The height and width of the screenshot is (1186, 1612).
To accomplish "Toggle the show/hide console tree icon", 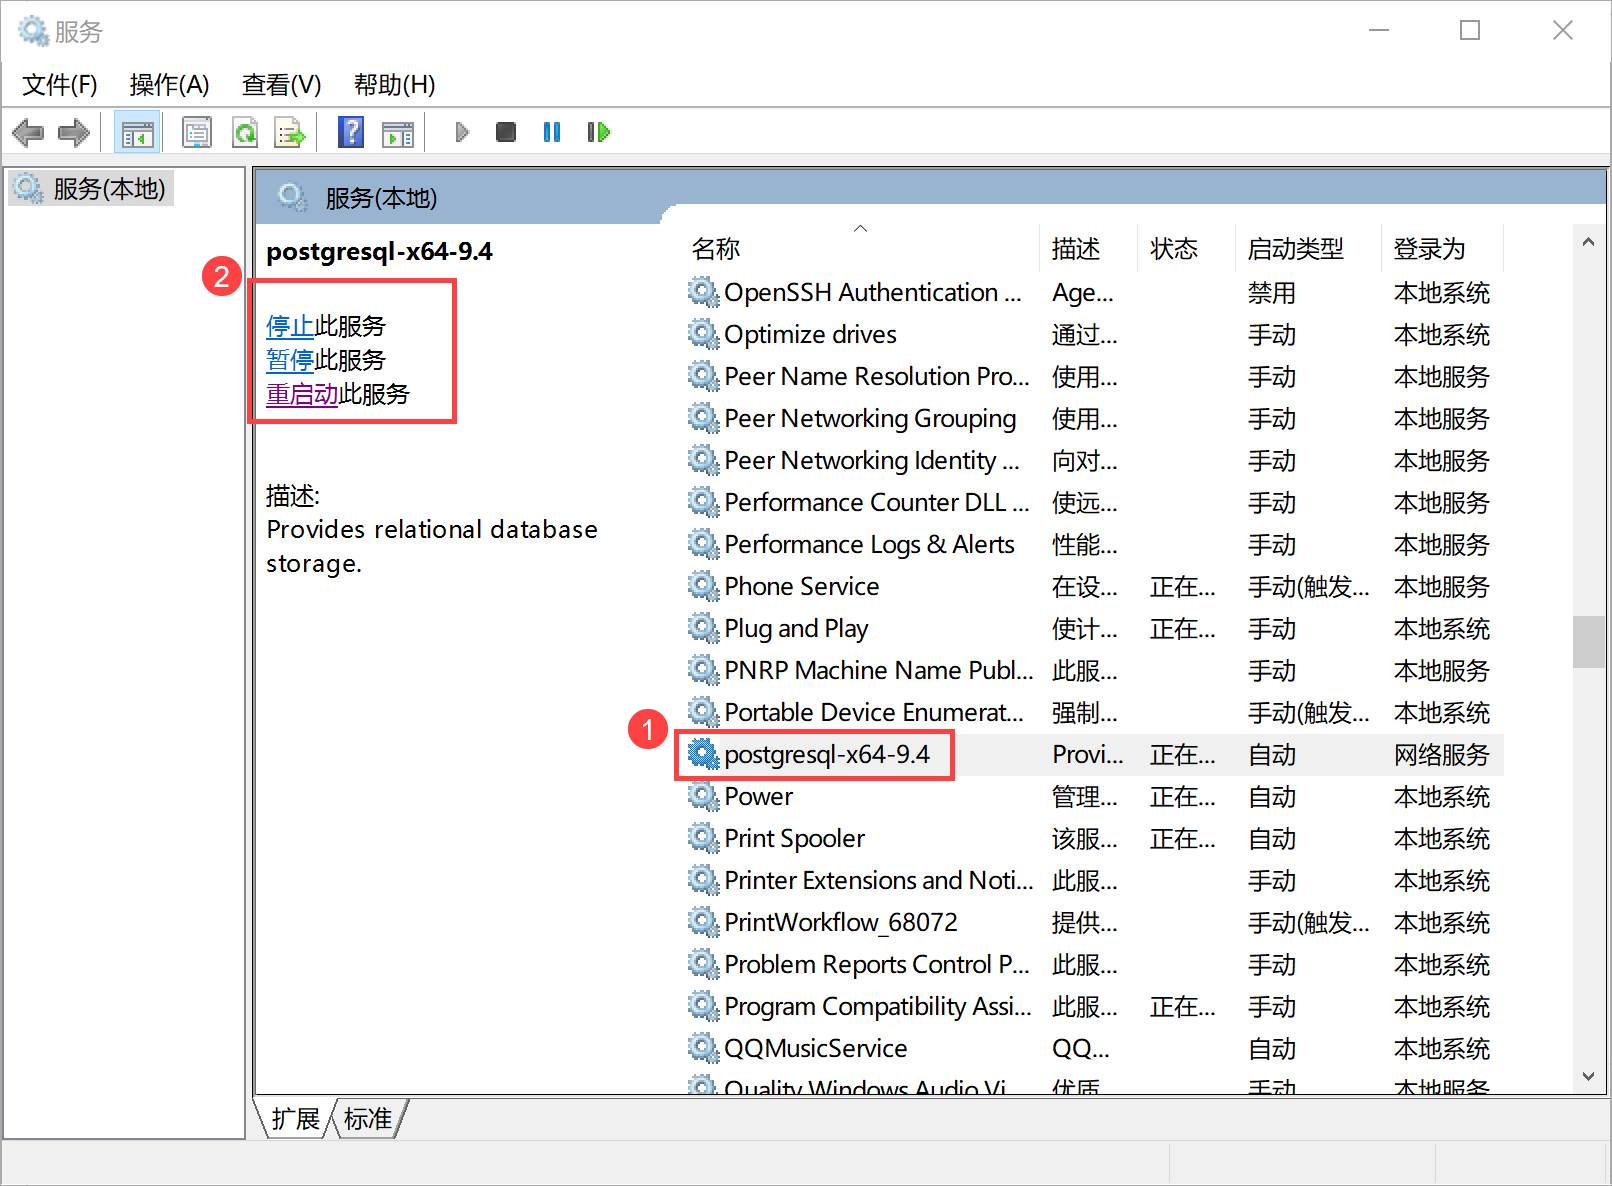I will 137,131.
